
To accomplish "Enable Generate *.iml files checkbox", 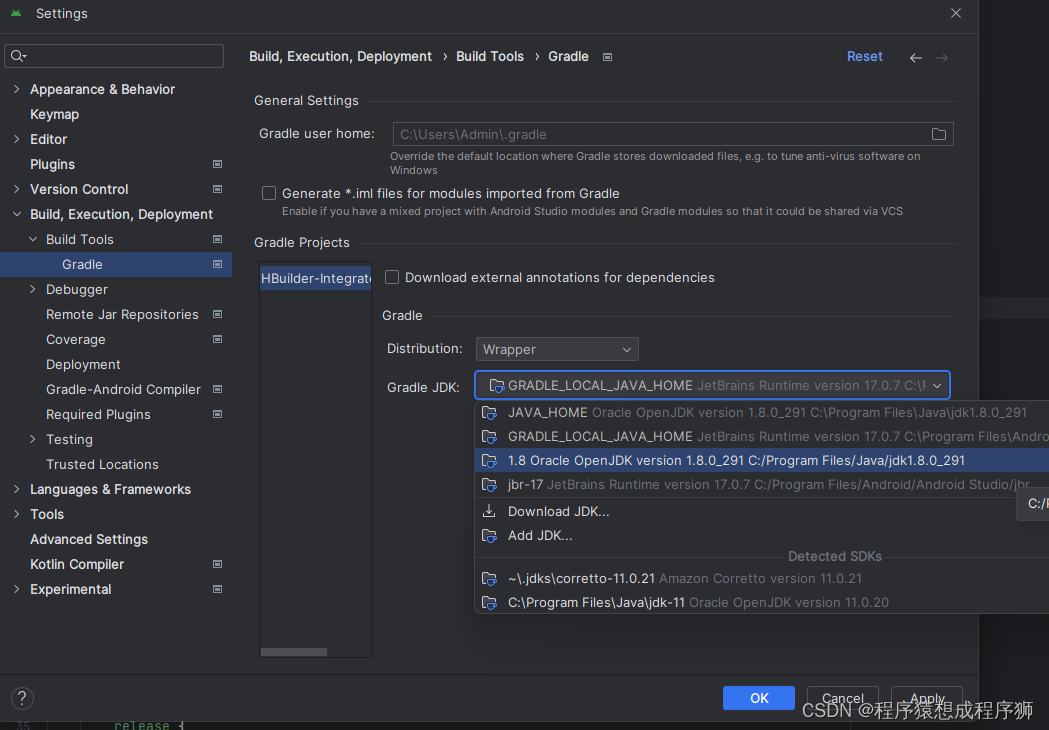I will coord(269,193).
